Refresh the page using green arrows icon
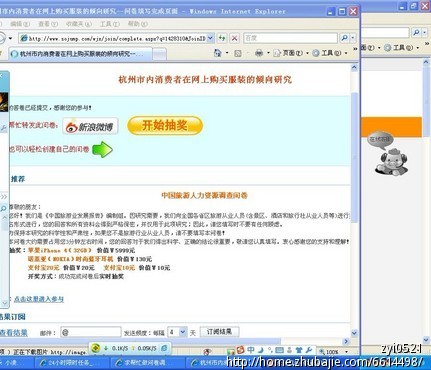The height and width of the screenshot is (370, 431). pyautogui.click(x=222, y=38)
